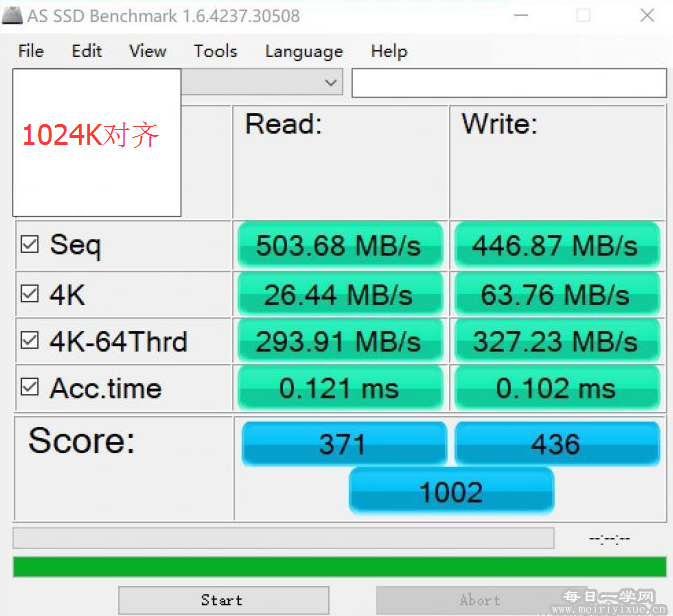Viewport: 673px width, 616px height.
Task: Click the Abort button
Action: 481,600
